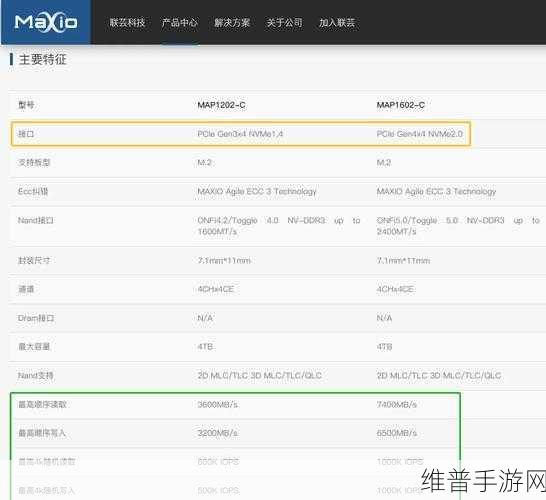546x500 pixels.
Task: Click the 通道 row label
Action: (26, 289)
